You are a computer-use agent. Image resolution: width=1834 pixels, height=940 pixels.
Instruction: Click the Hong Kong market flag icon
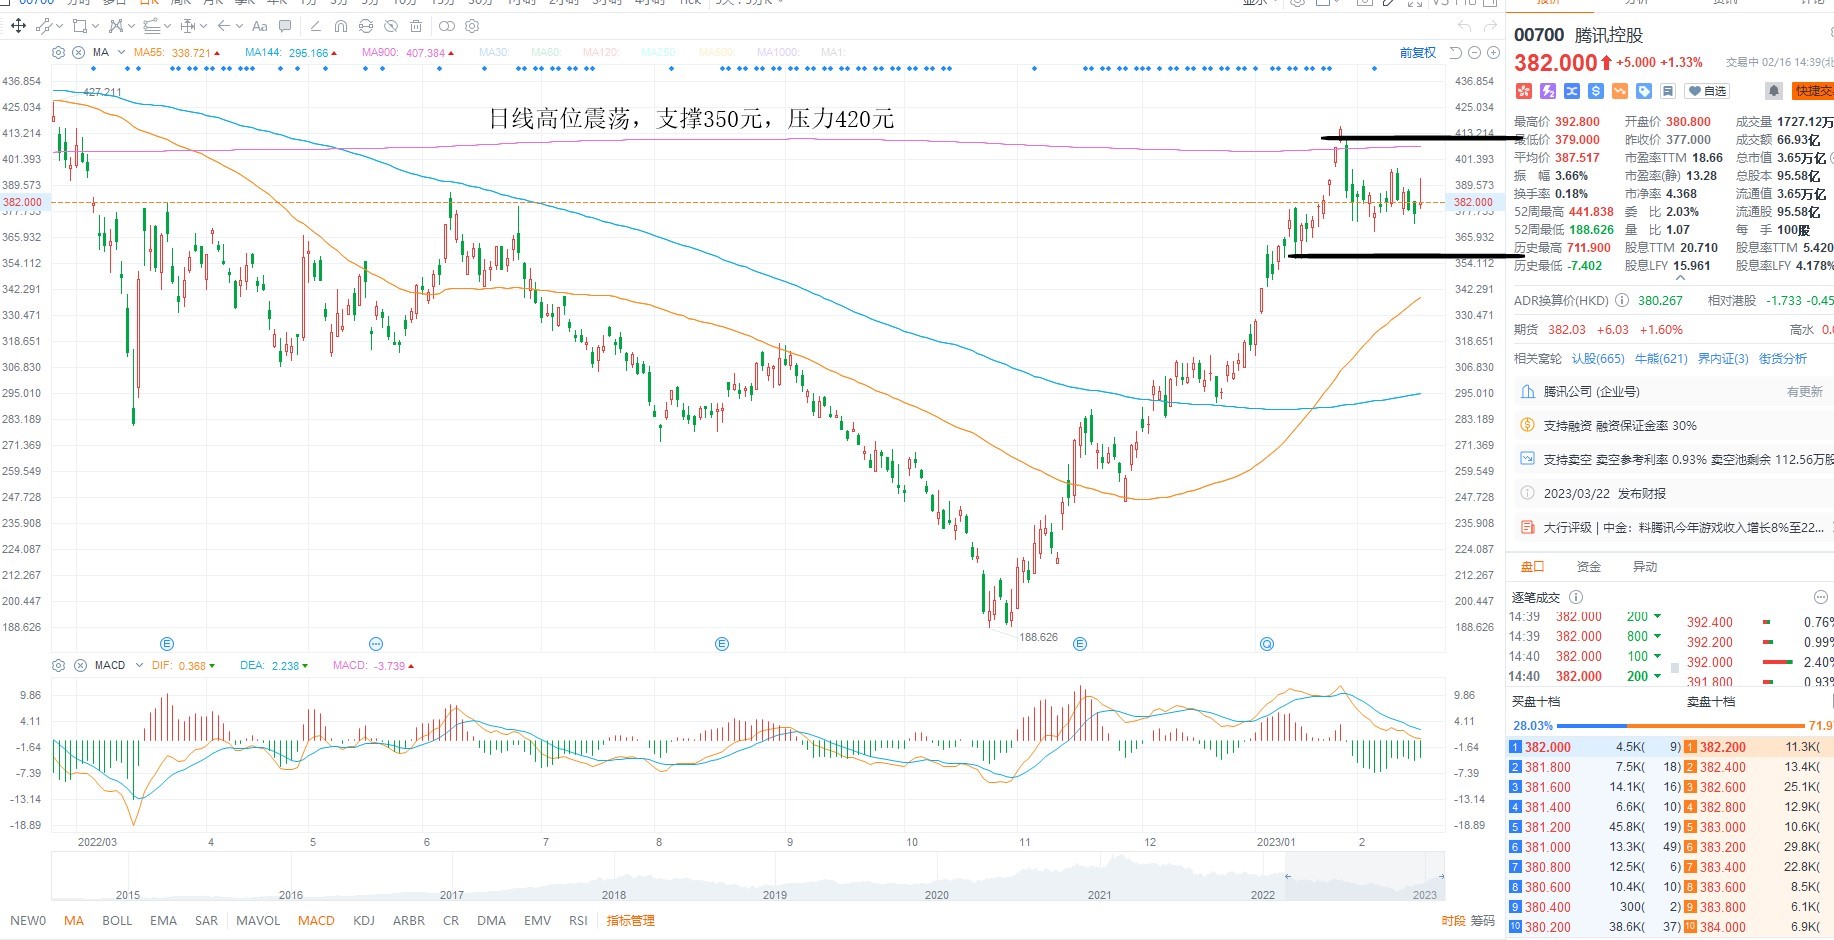click(x=1524, y=91)
